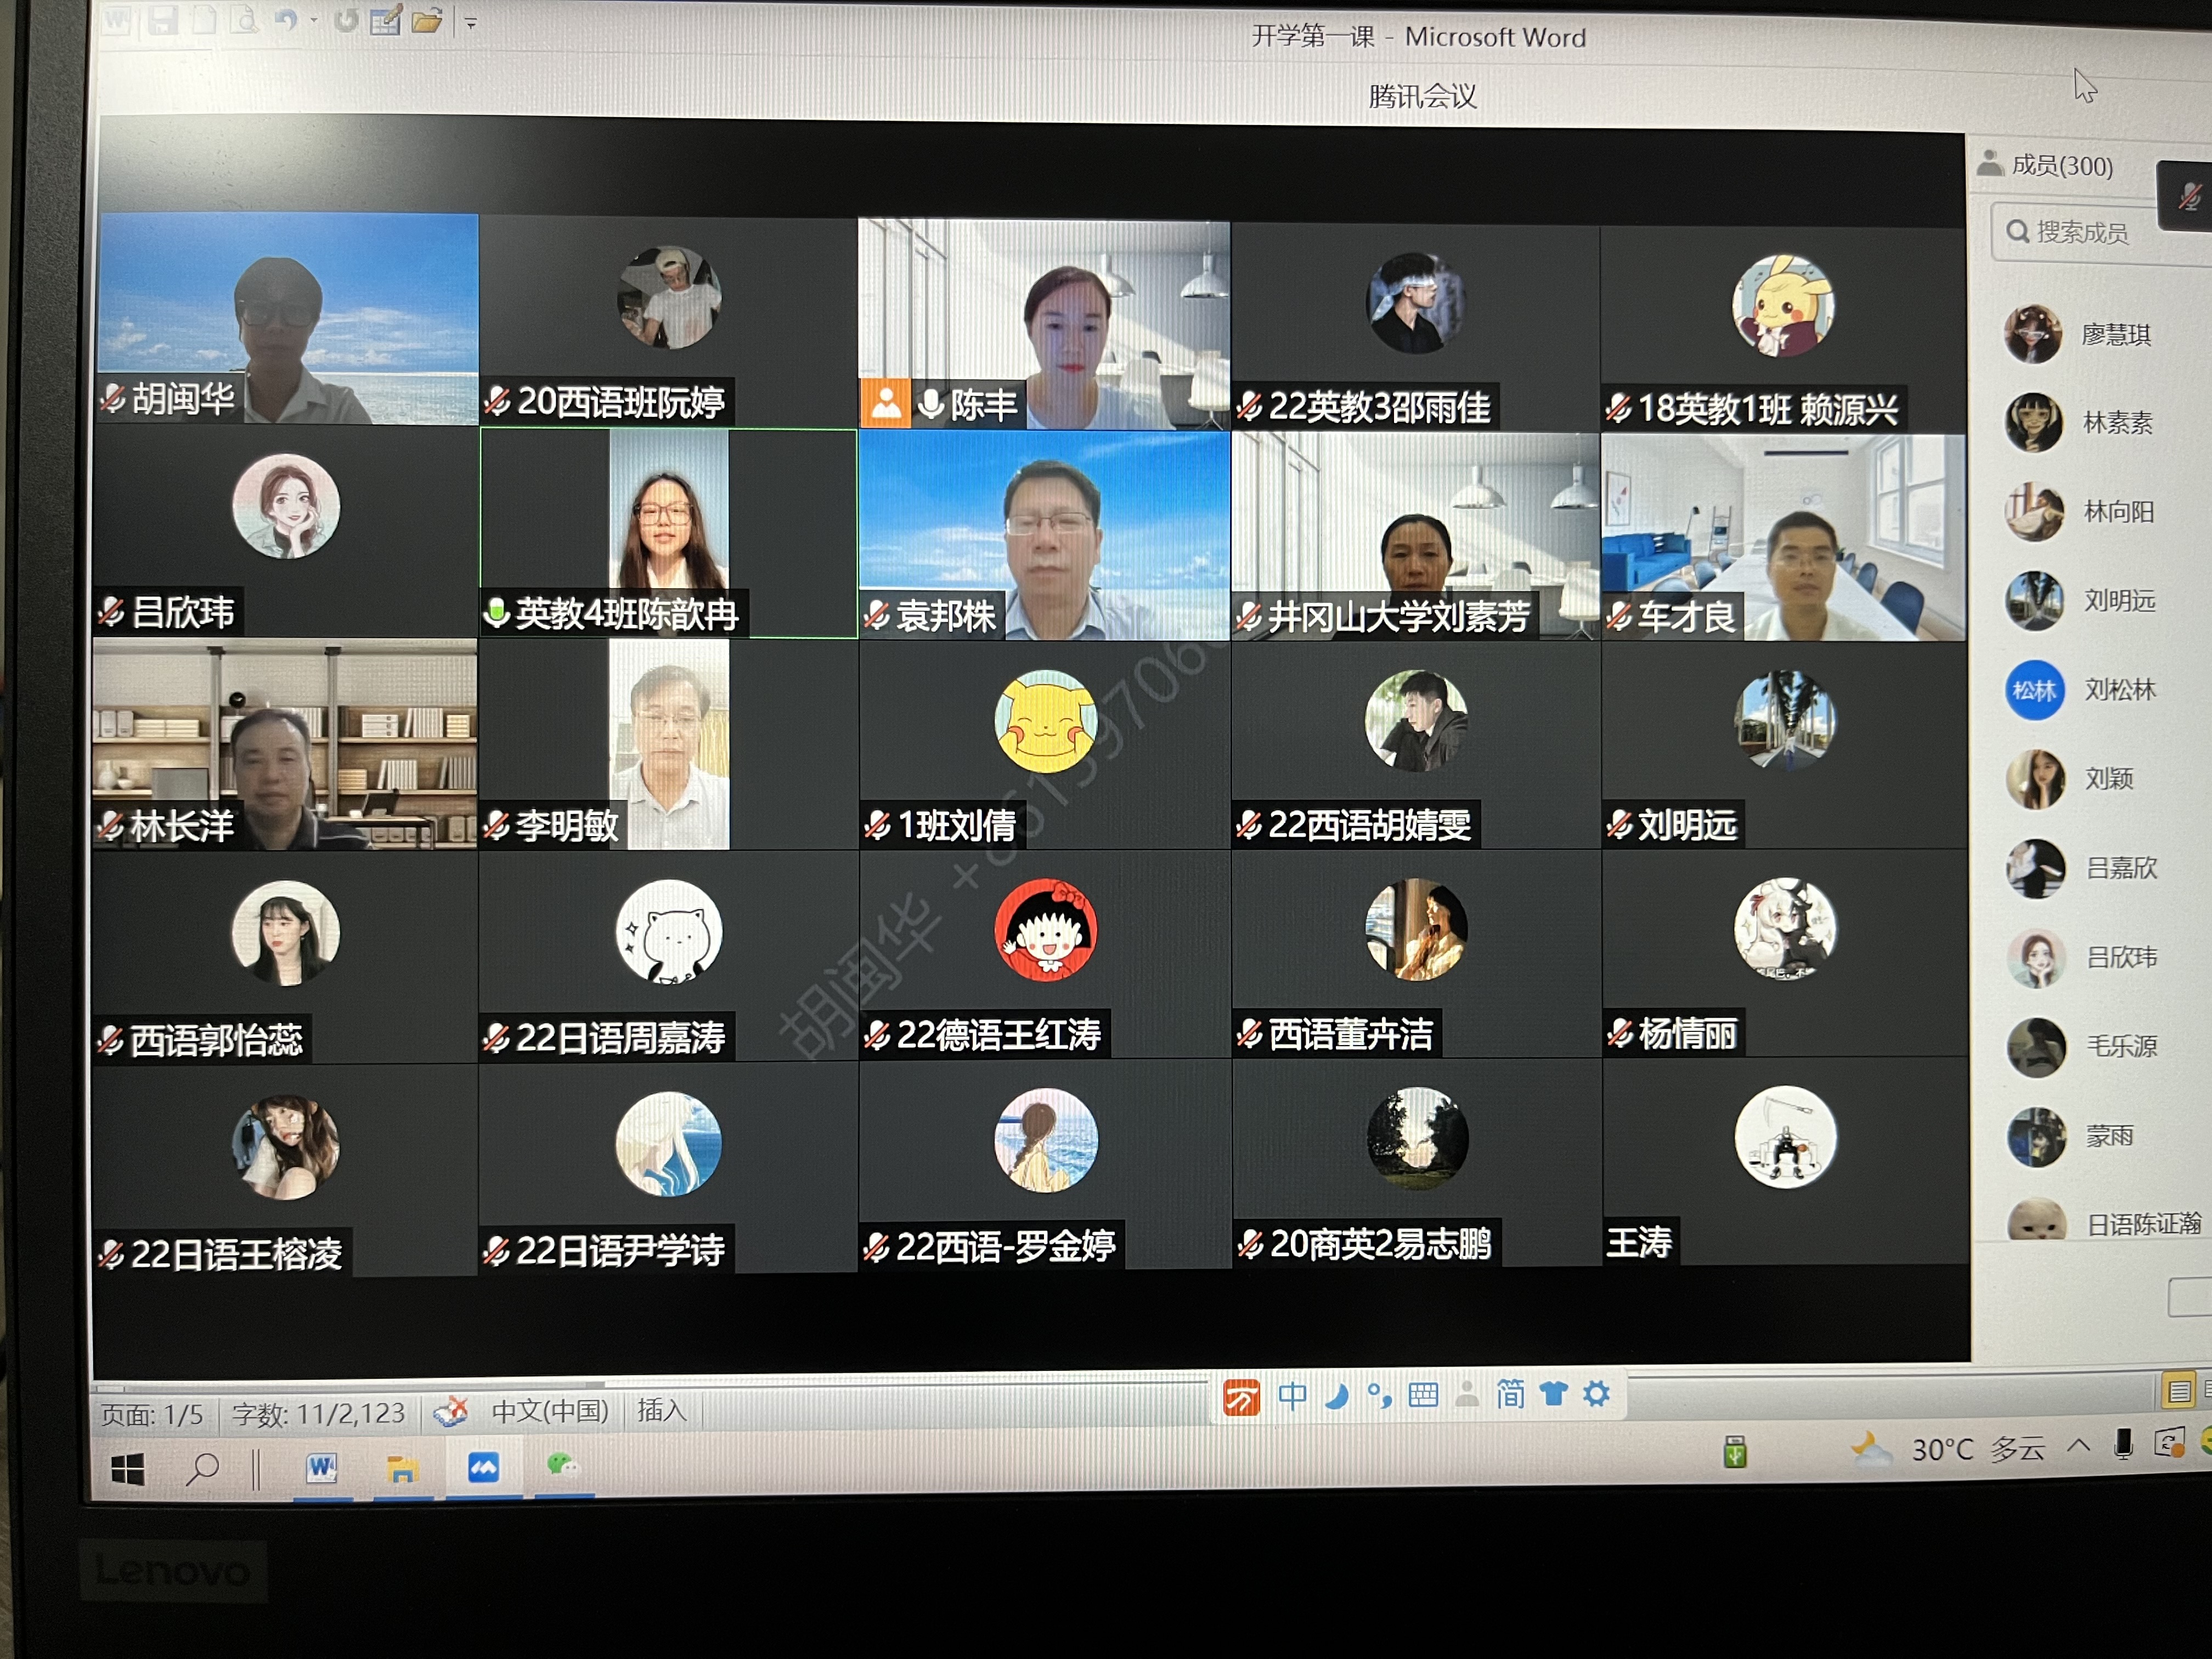Toggle IME punctuation mode icon
Screen dimensions: 2212x1659
(x=1379, y=1395)
